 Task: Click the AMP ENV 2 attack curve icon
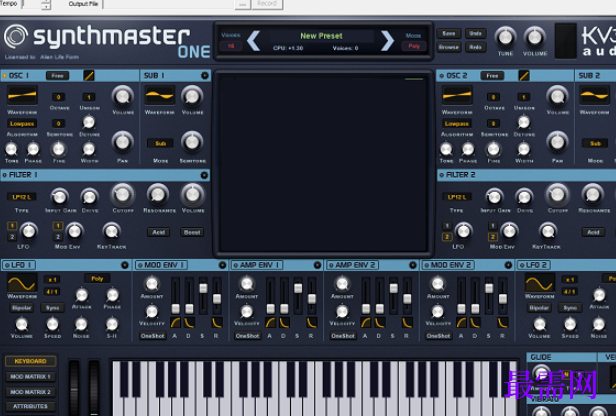(365, 323)
